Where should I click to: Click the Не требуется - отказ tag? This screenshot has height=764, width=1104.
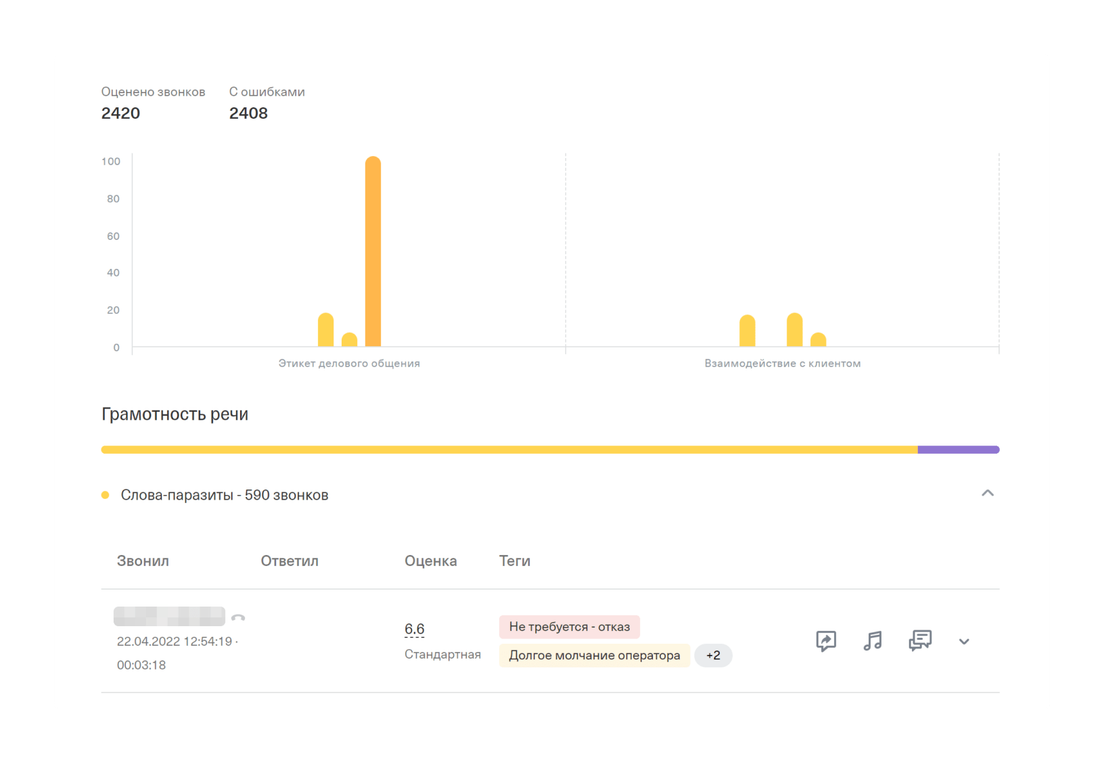569,627
